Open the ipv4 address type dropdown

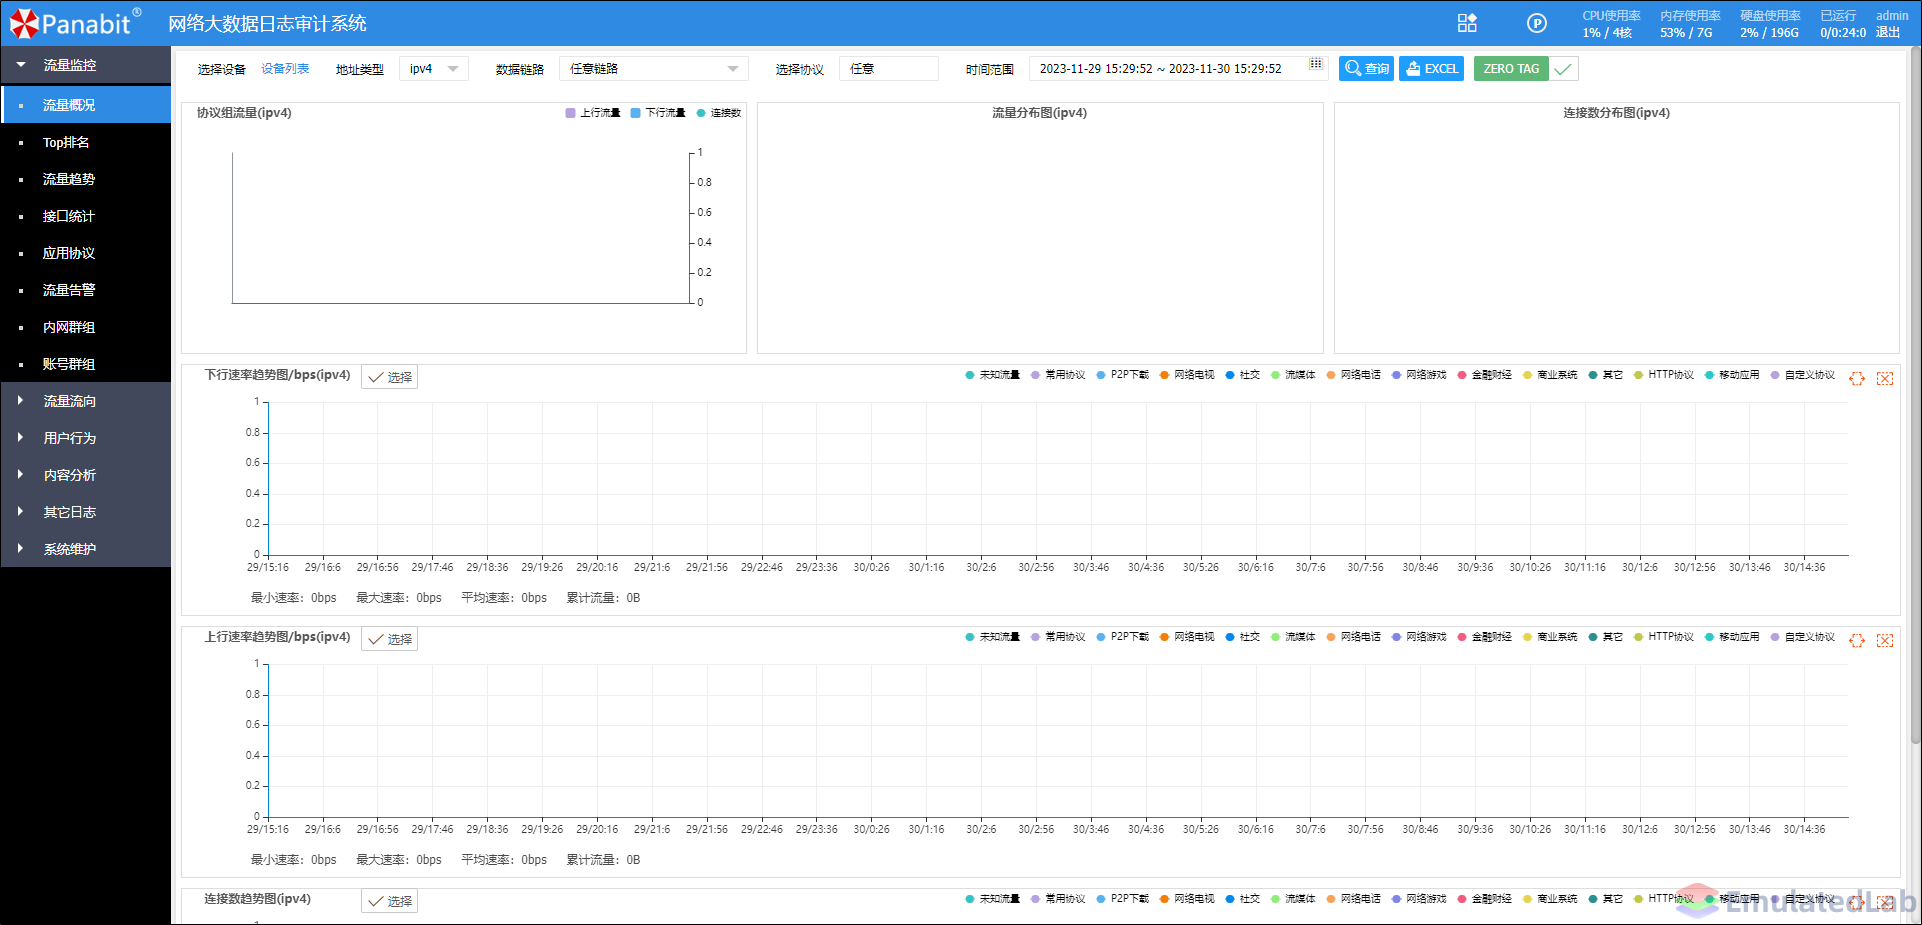pos(434,68)
